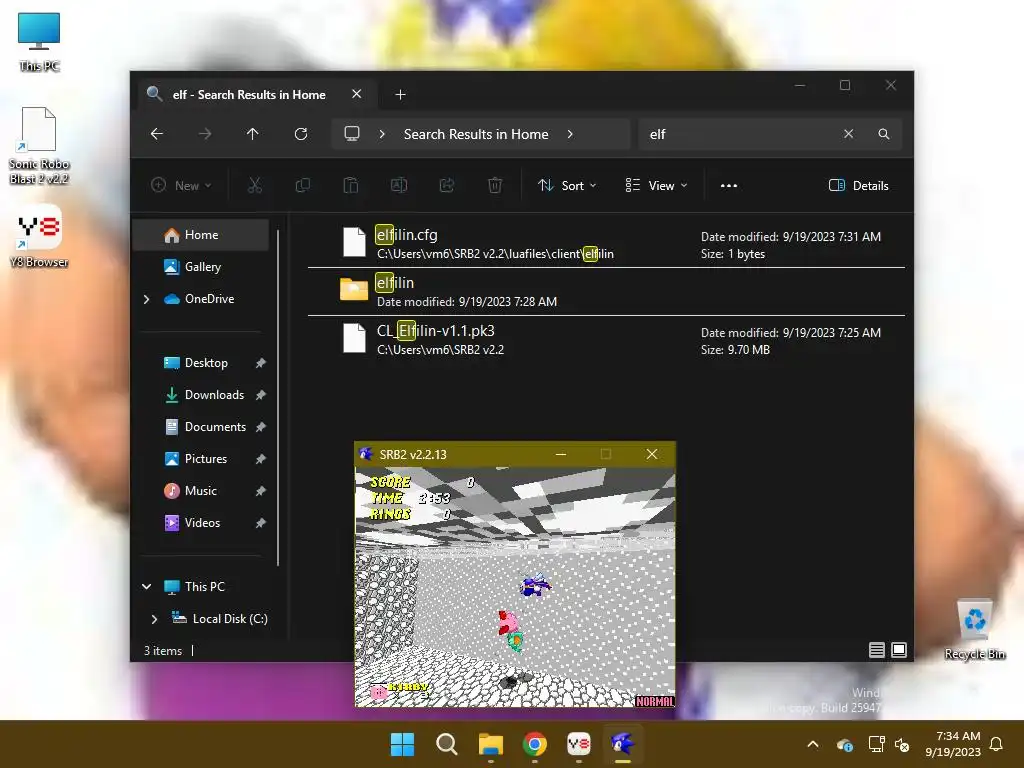This screenshot has width=1024, height=768.
Task: Clear the elf search text
Action: 848,134
